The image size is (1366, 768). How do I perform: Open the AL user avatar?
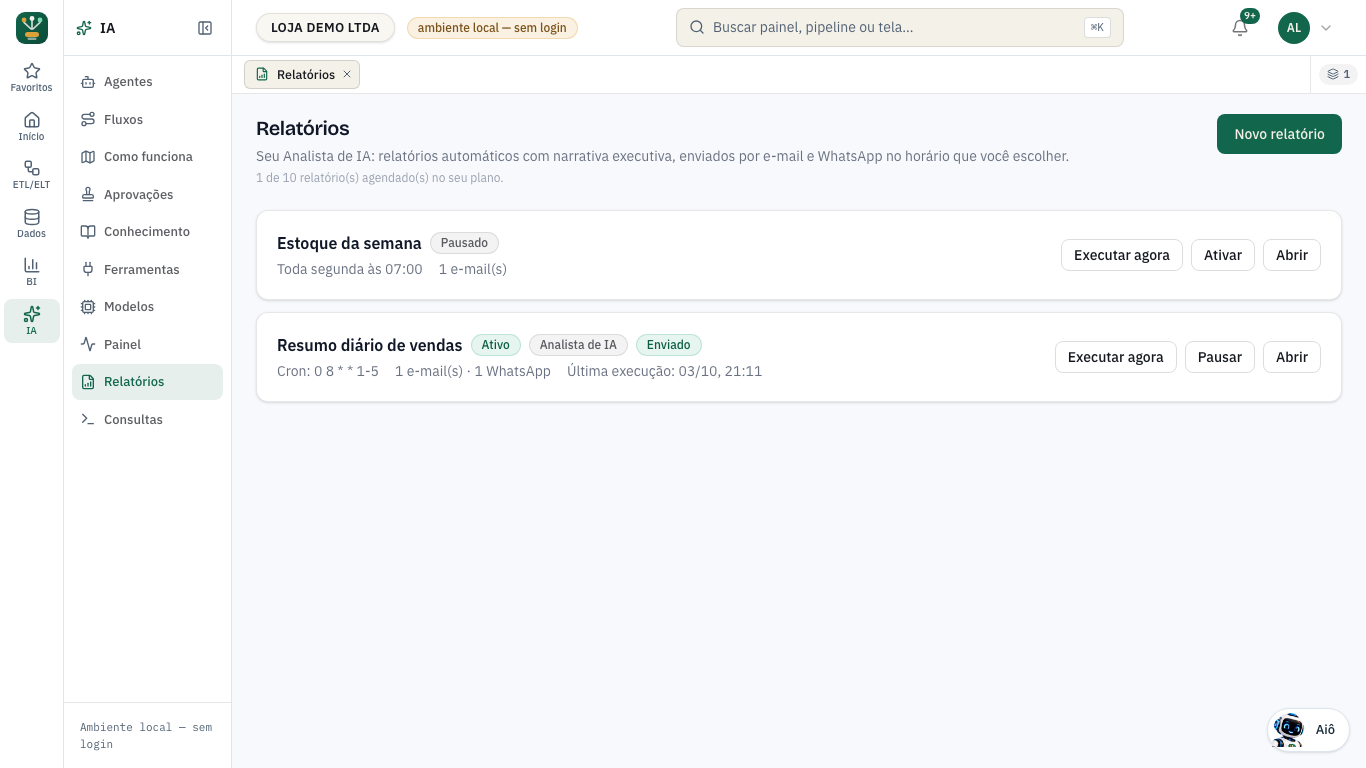(1294, 28)
